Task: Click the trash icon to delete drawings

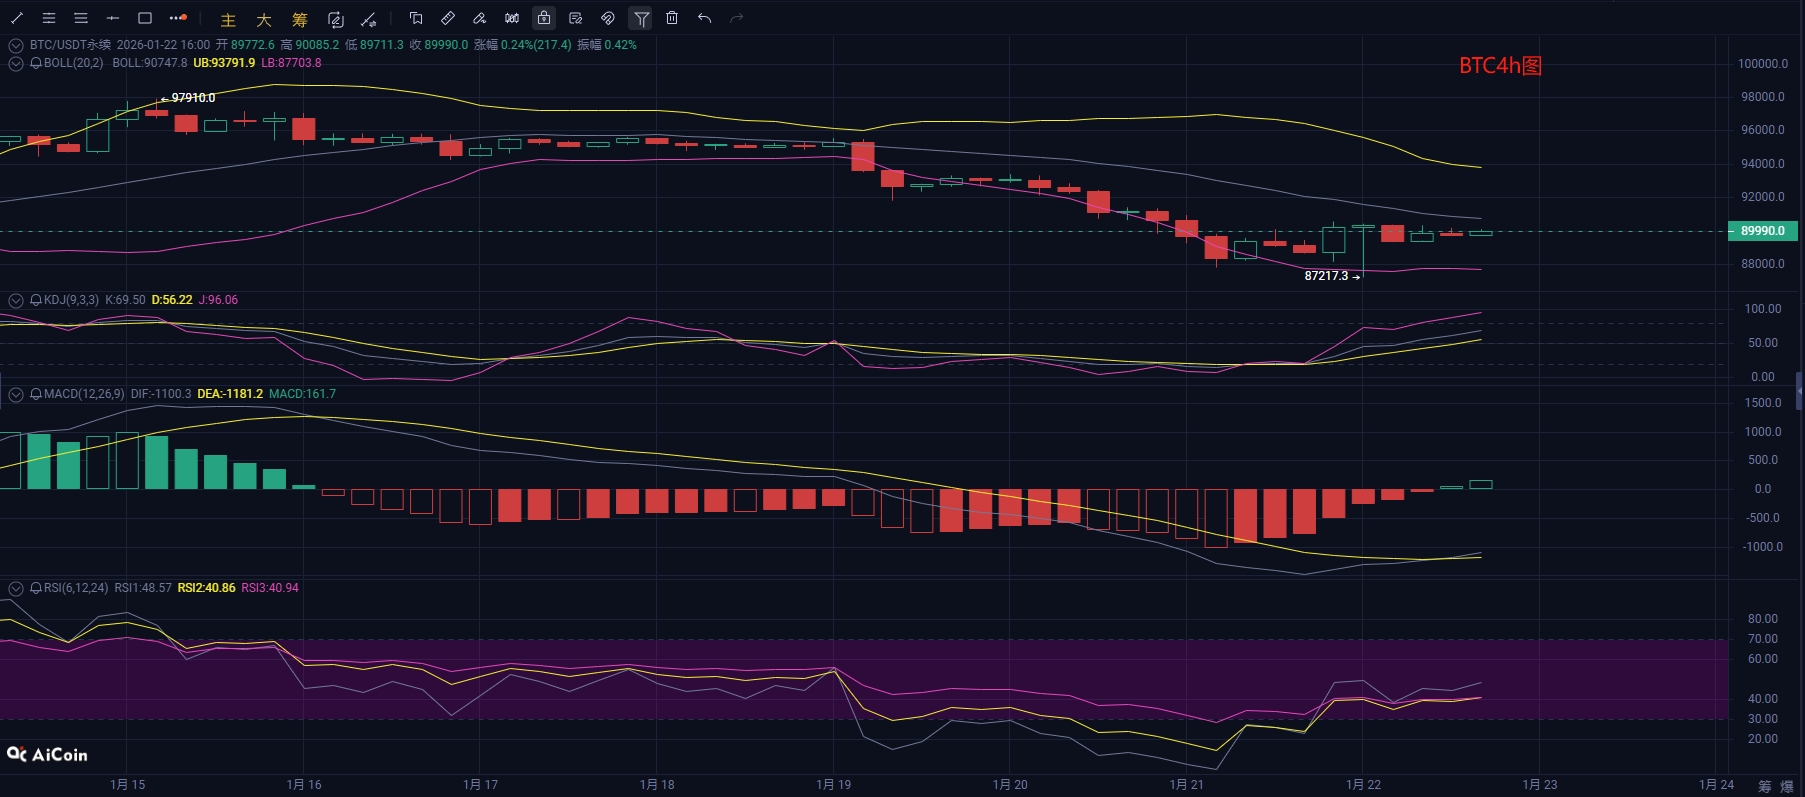Action: [x=672, y=18]
